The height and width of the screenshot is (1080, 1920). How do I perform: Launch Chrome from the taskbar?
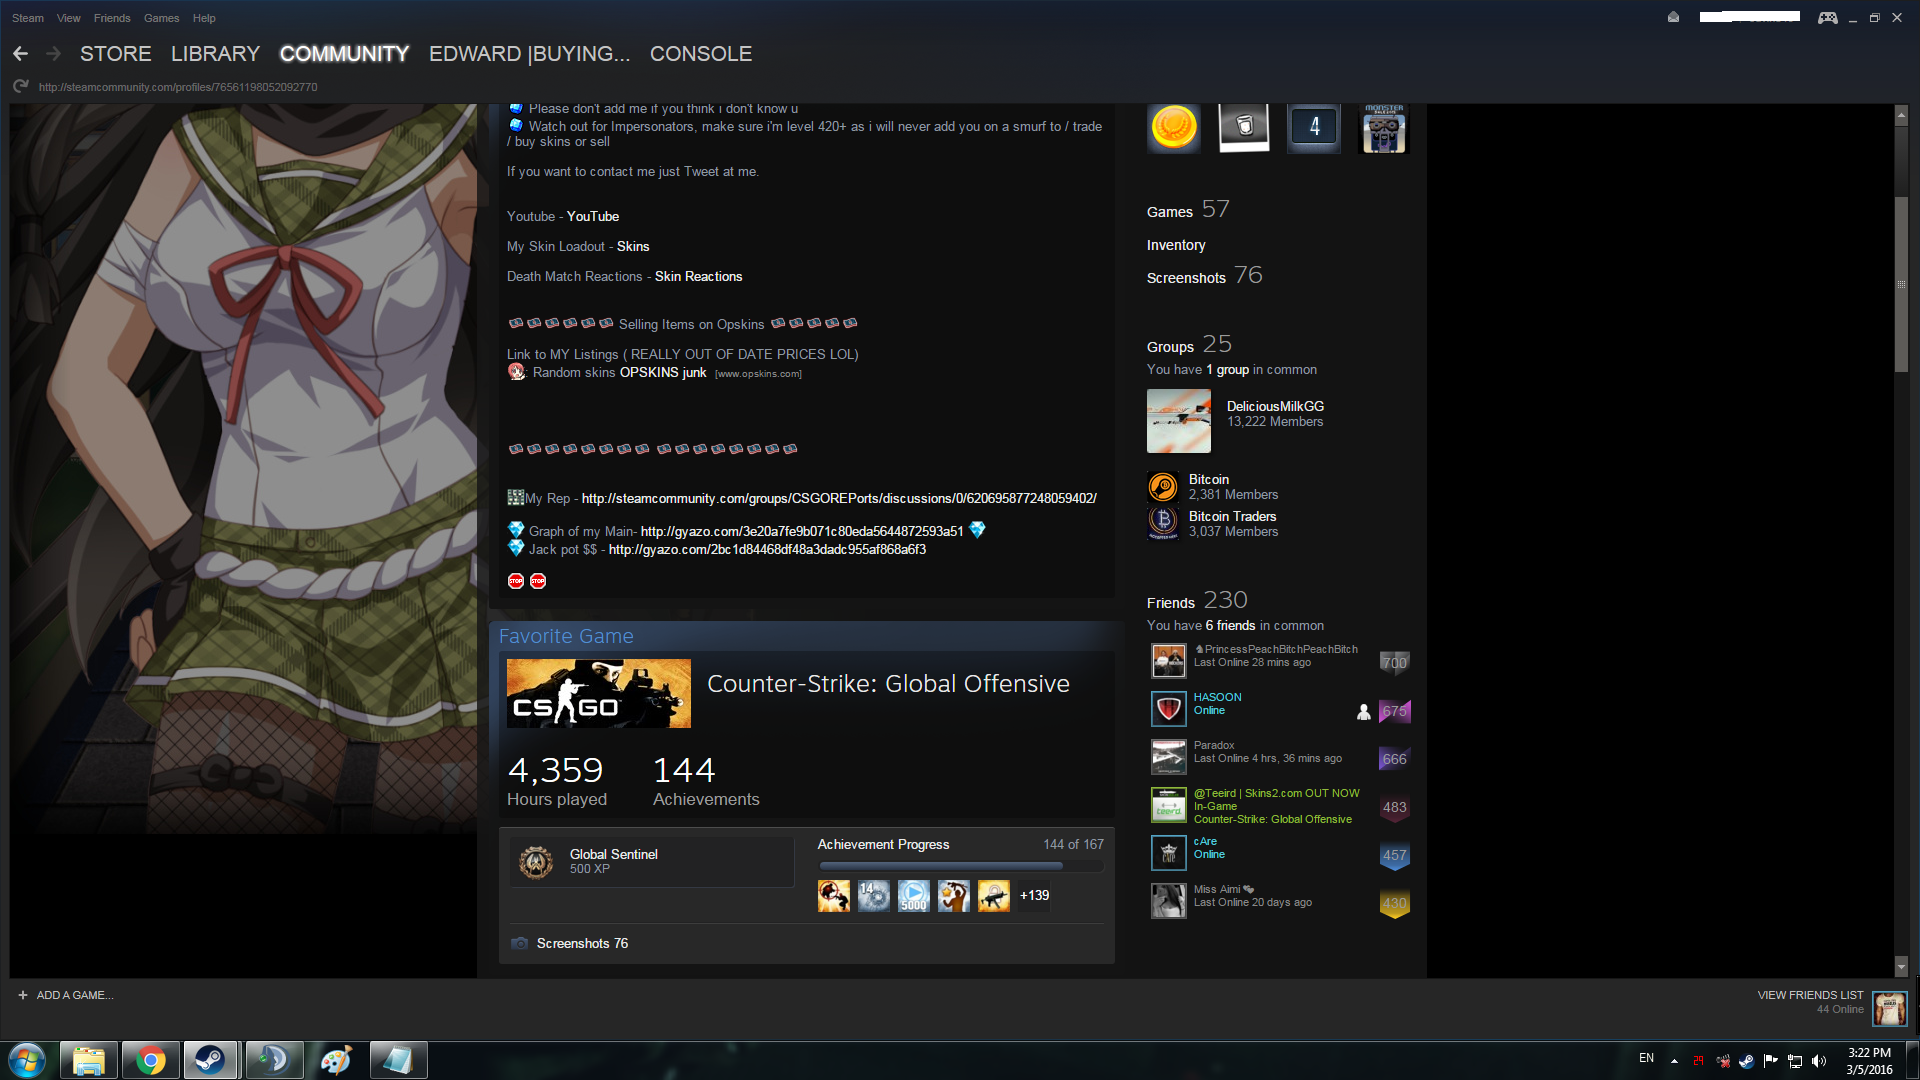click(151, 1060)
